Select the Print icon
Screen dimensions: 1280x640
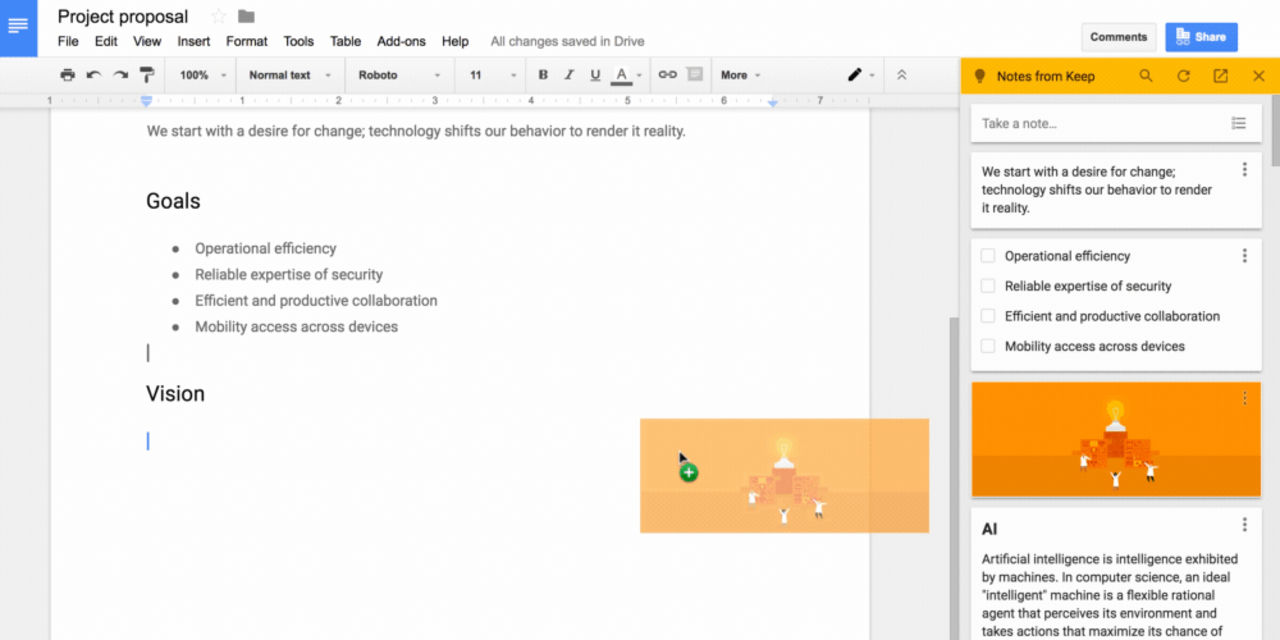[67, 75]
